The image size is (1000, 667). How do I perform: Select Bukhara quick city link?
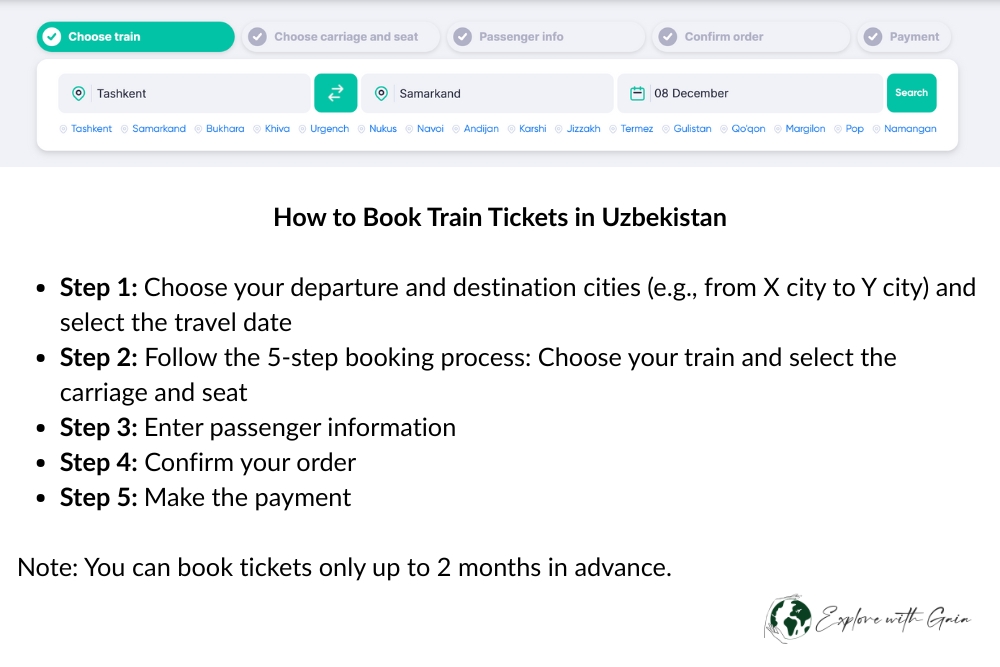224,129
